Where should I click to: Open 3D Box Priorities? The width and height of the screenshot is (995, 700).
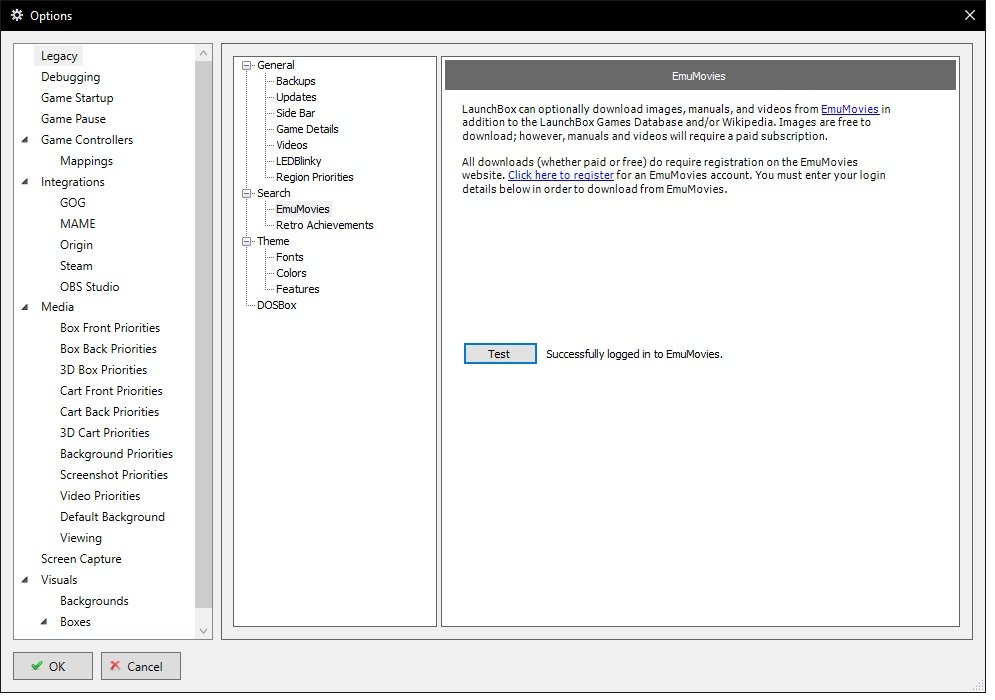[103, 369]
